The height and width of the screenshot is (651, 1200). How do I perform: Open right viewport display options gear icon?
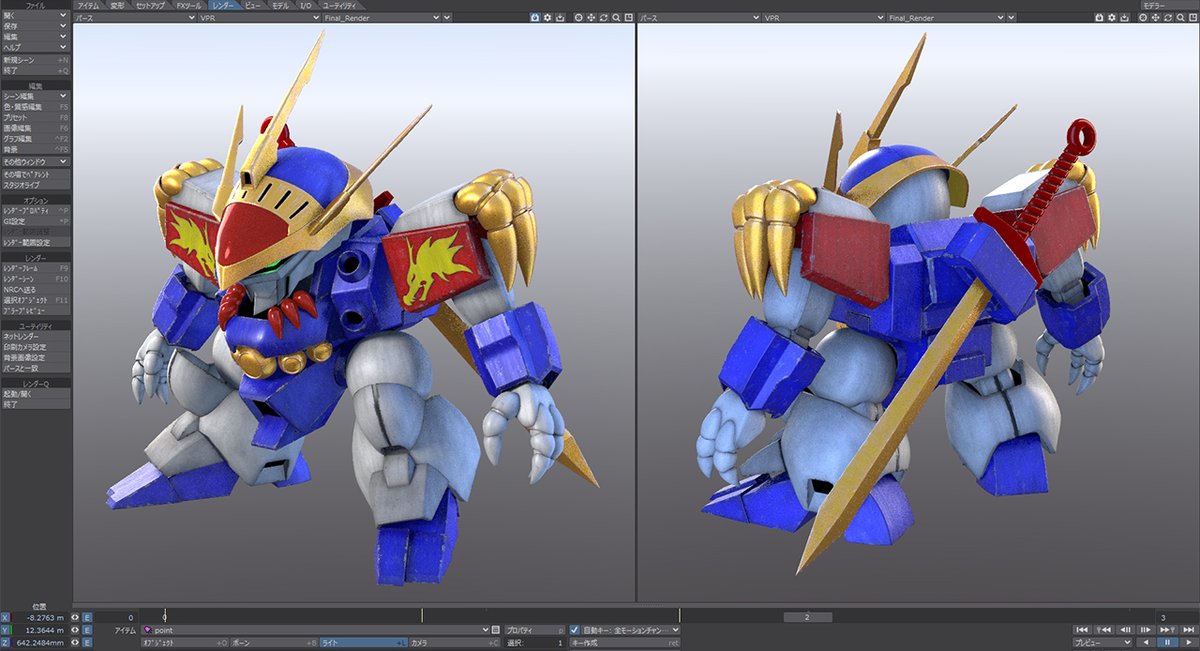[x=1112, y=18]
